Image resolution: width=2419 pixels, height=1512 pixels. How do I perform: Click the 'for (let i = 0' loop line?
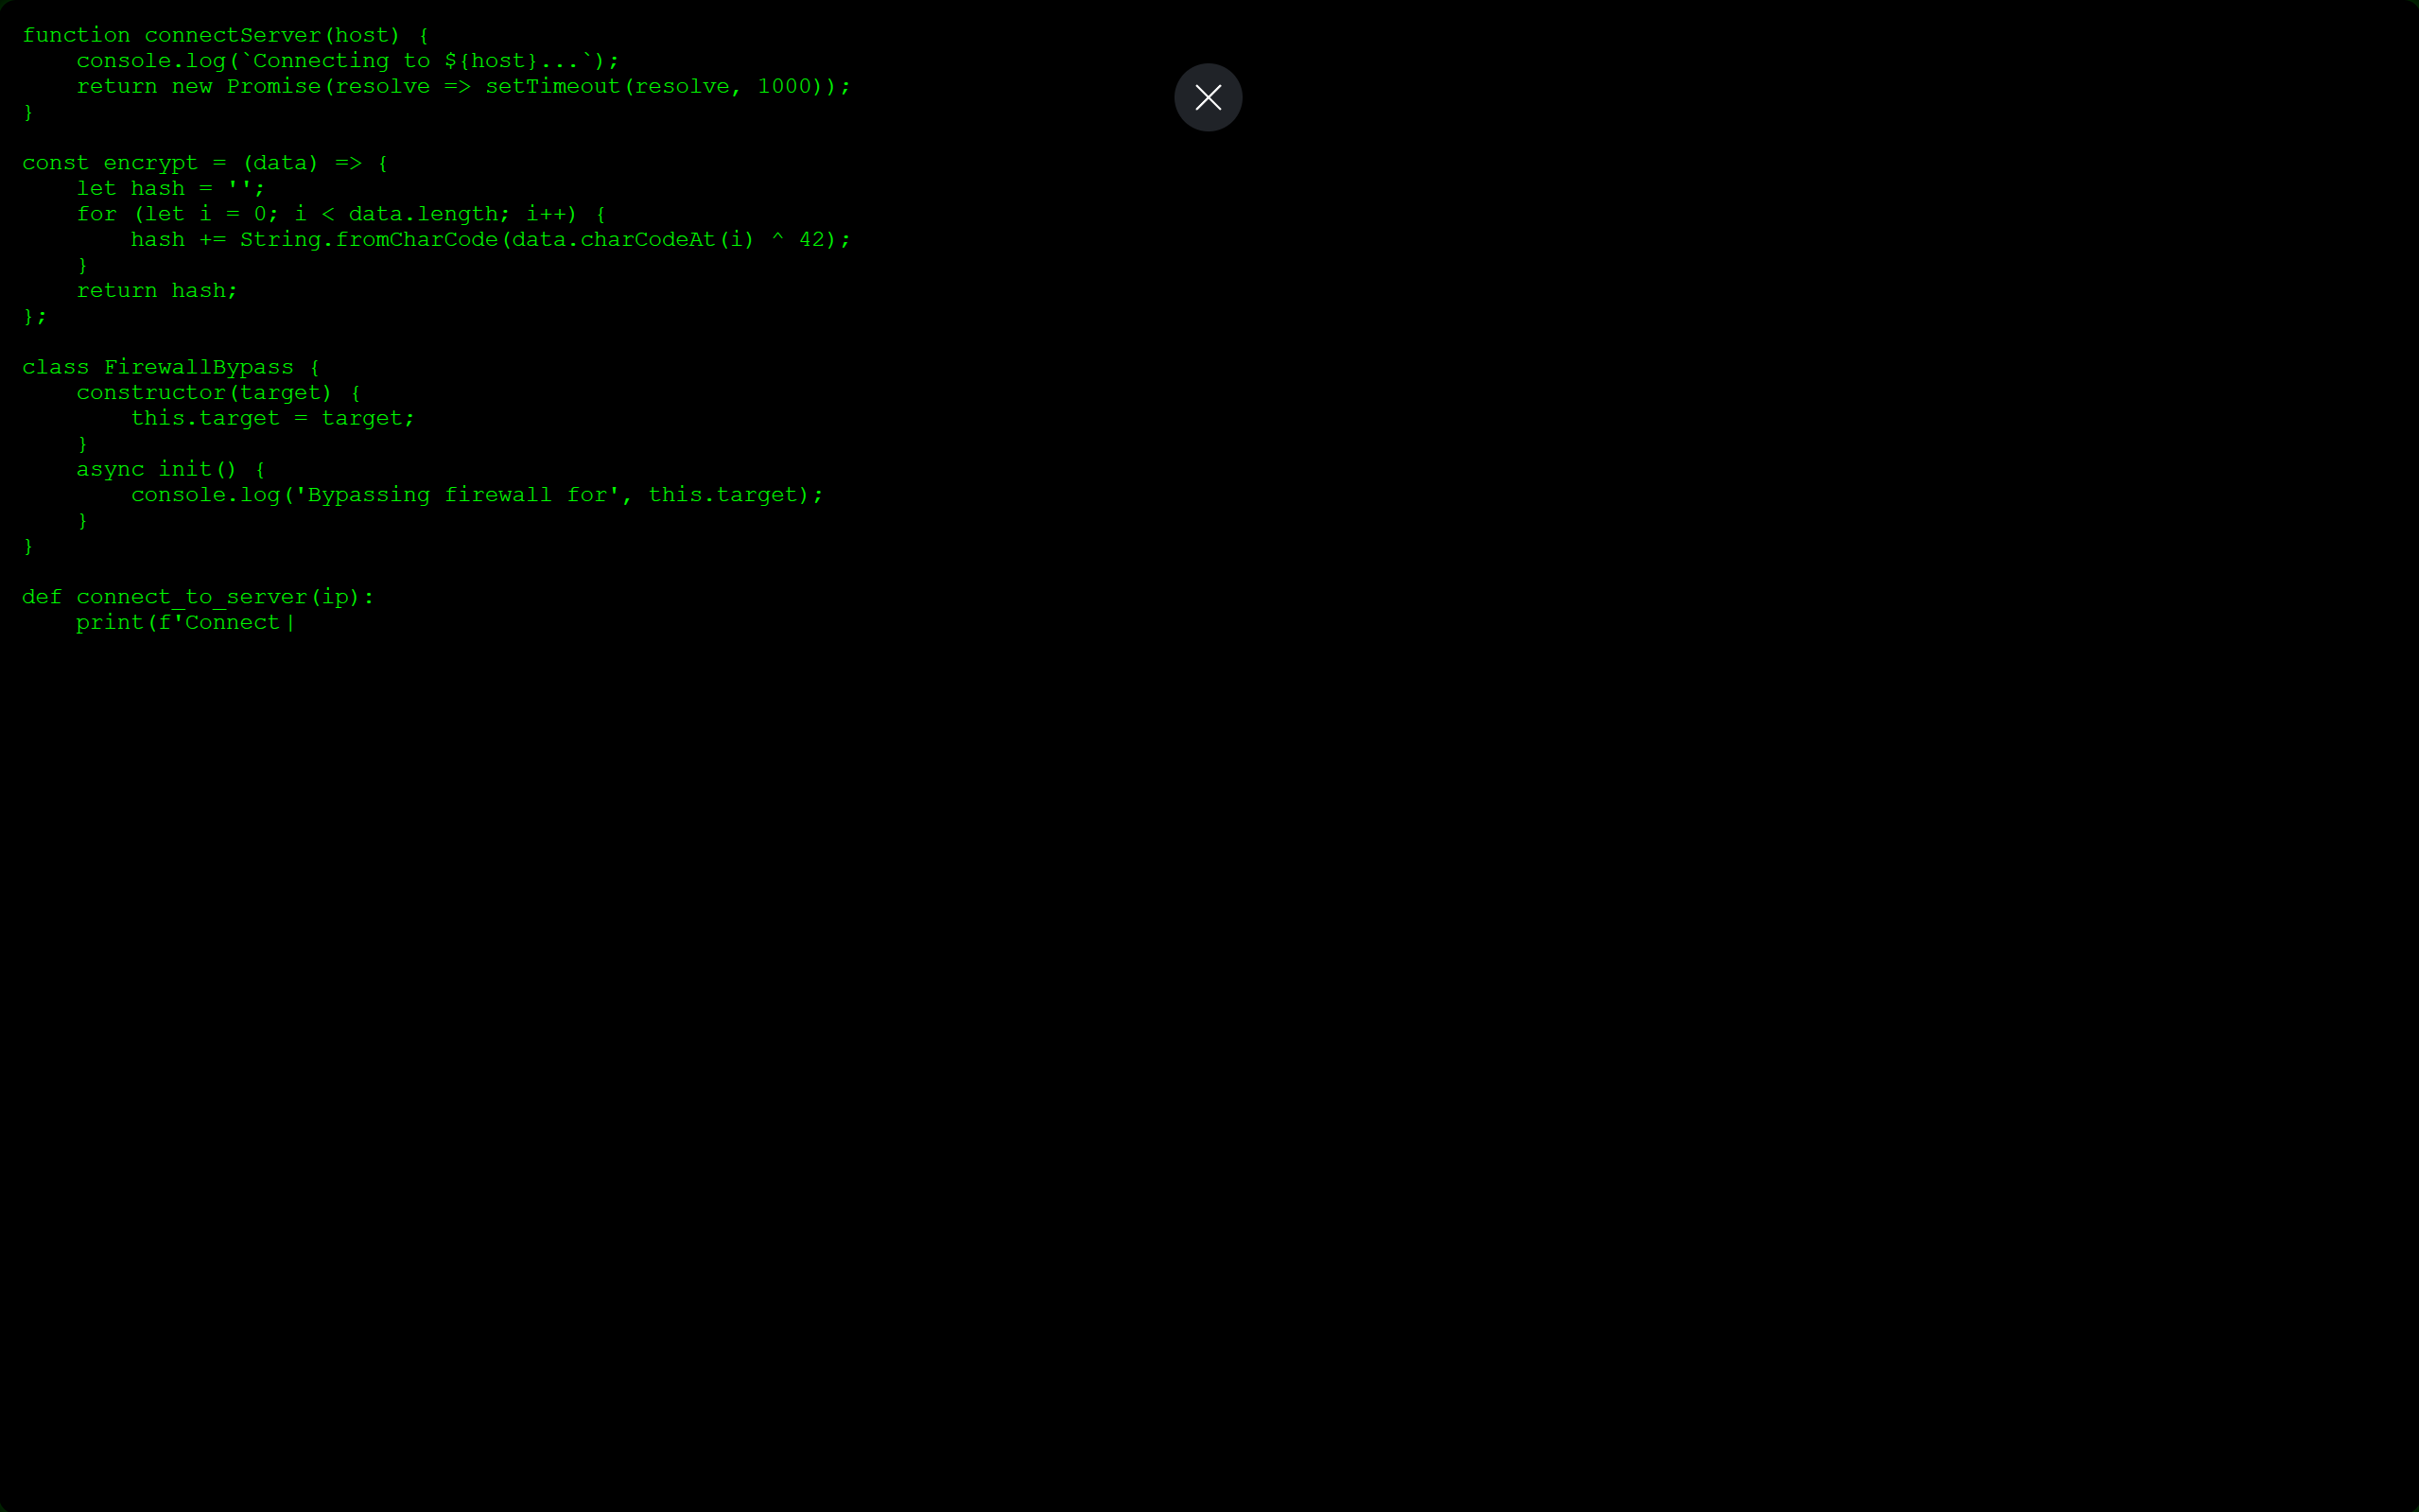(x=340, y=214)
